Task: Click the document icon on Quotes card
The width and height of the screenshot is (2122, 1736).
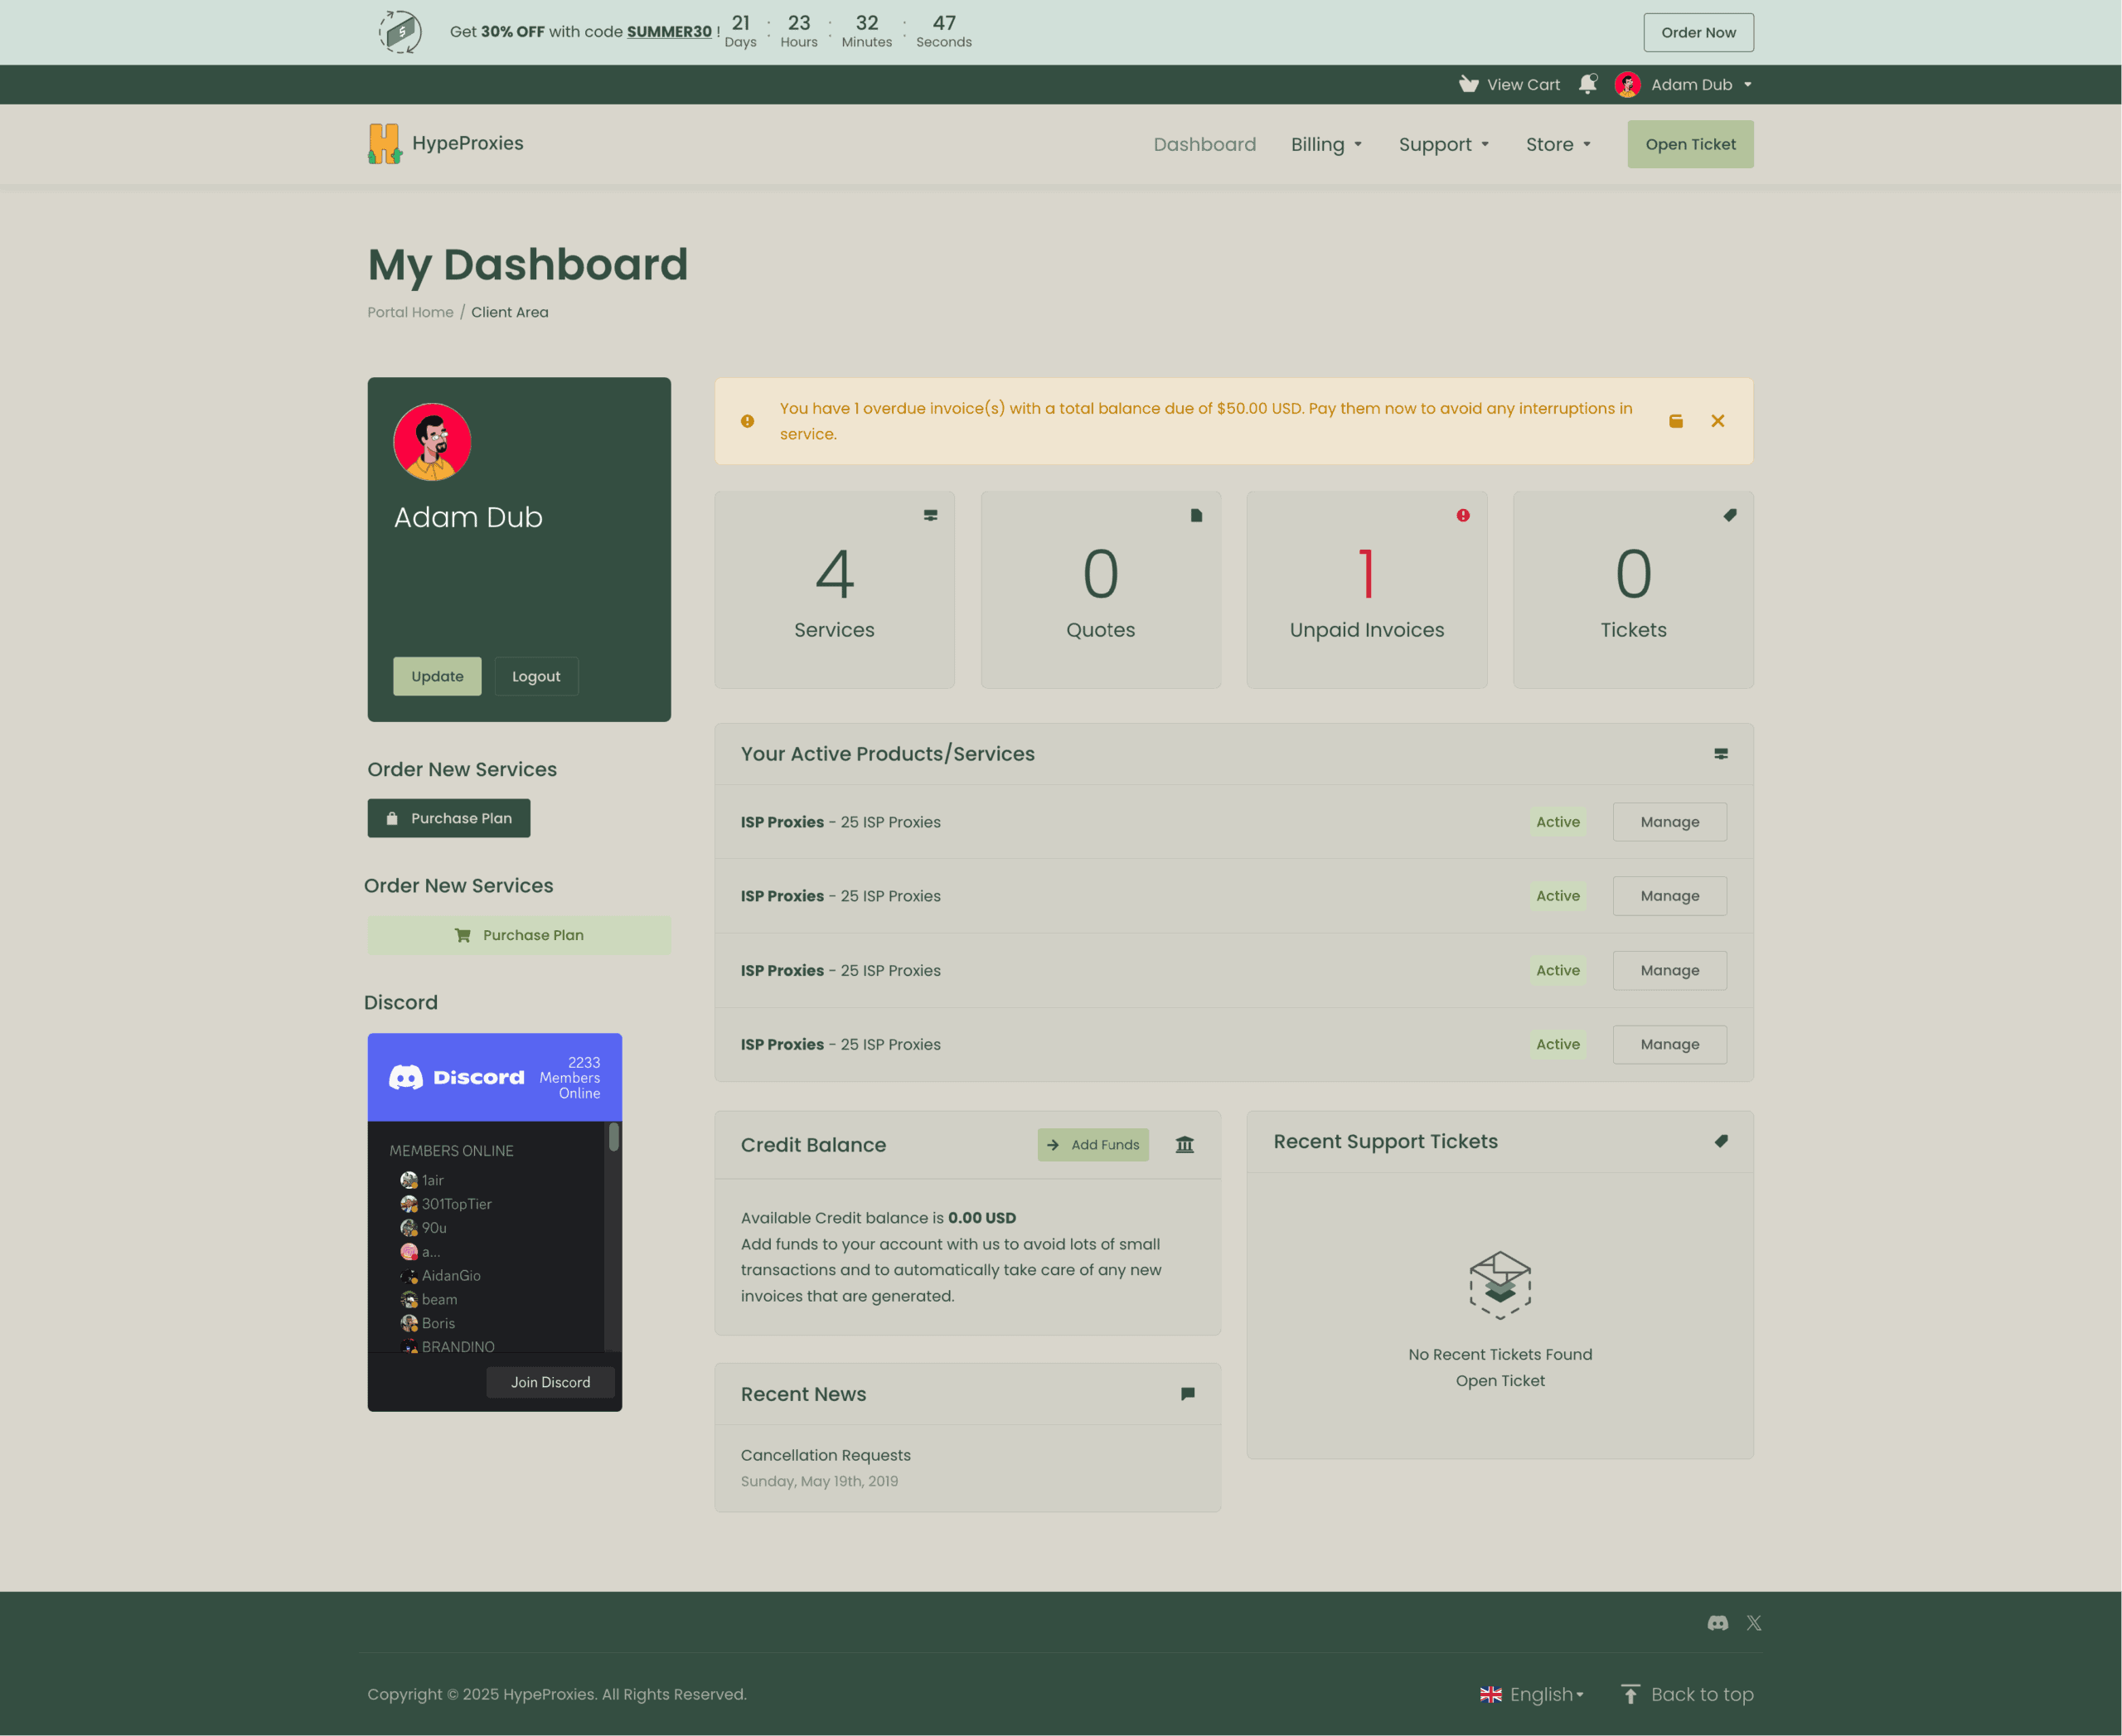Action: (1196, 515)
